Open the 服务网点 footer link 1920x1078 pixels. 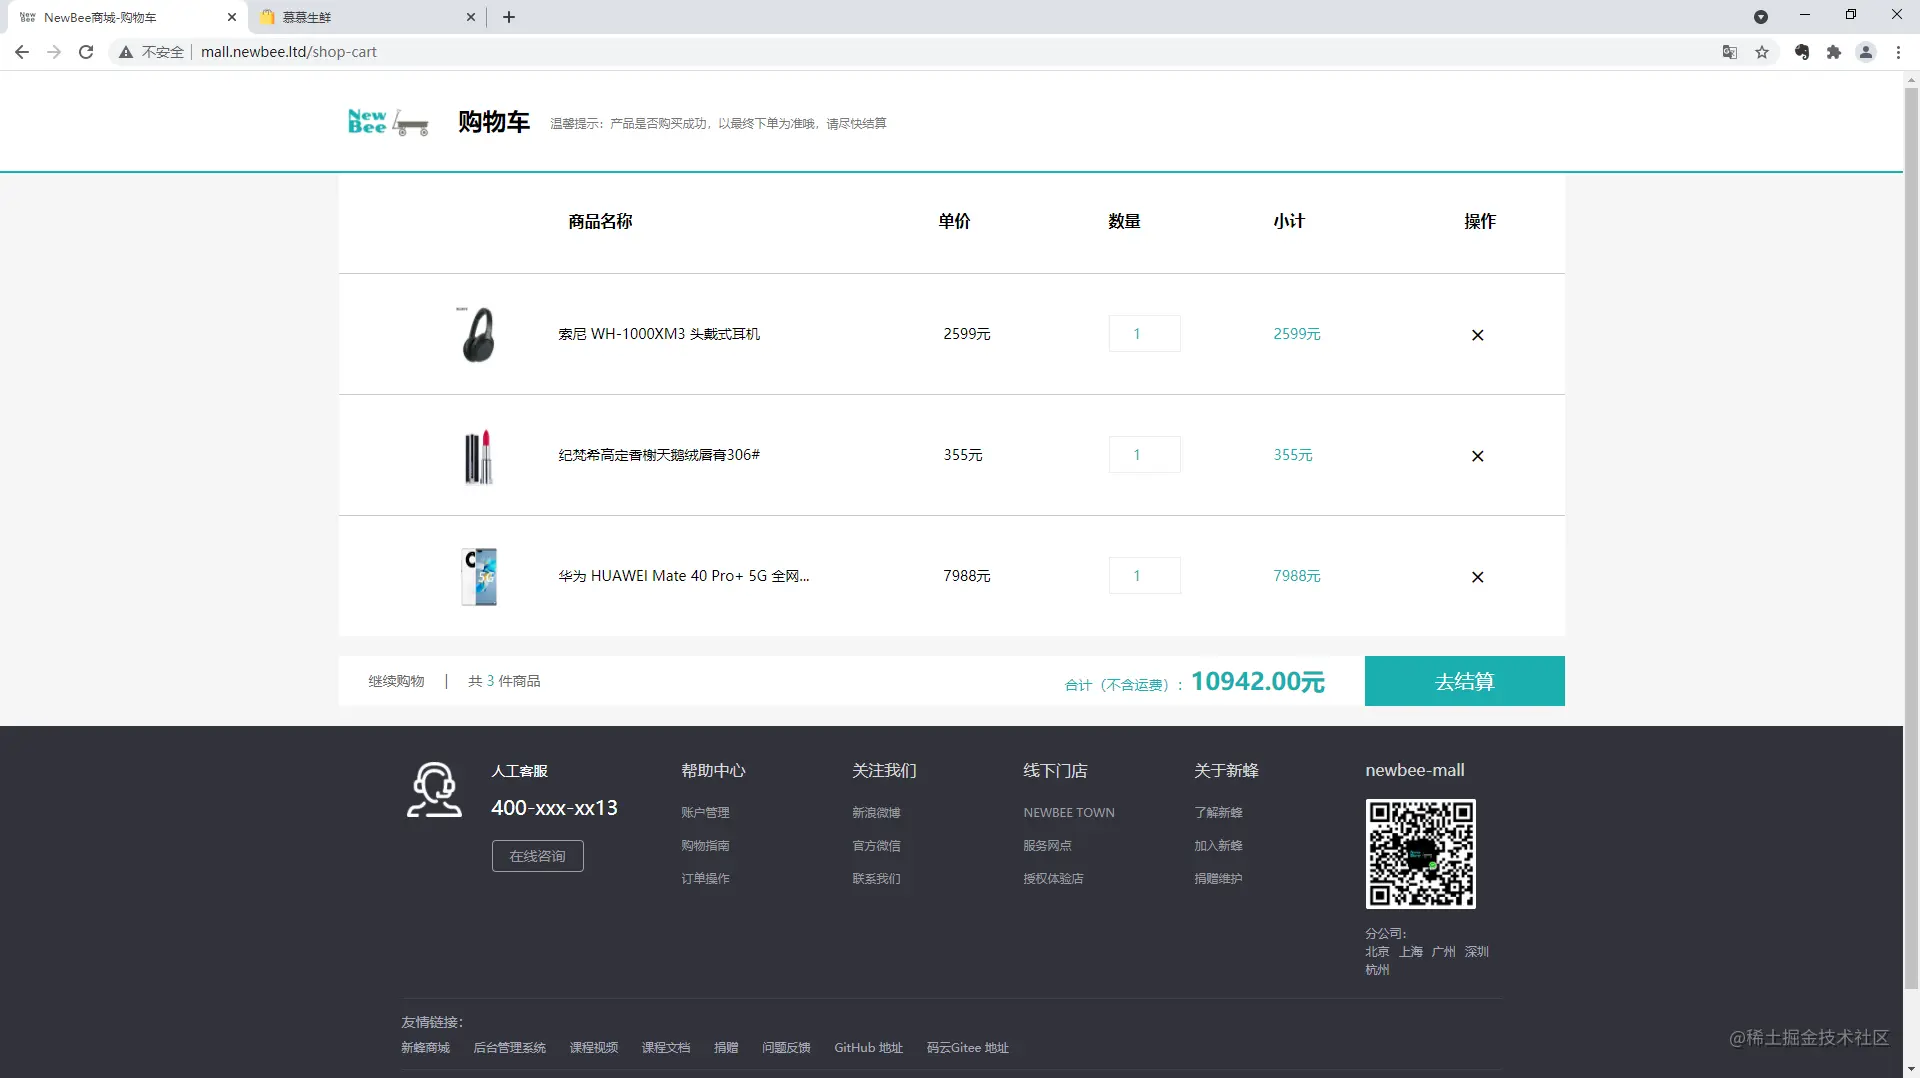click(x=1047, y=846)
